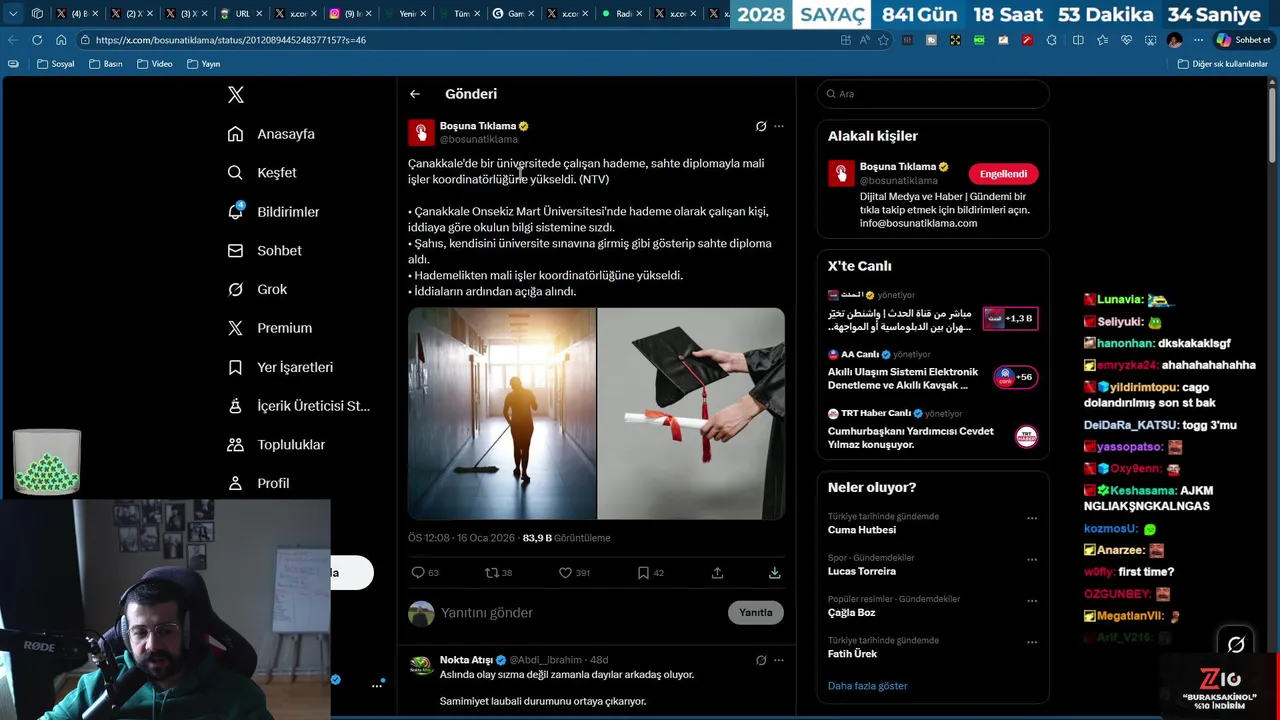The width and height of the screenshot is (1280, 720).
Task: Click the Engellendi button
Action: [x=1003, y=174]
